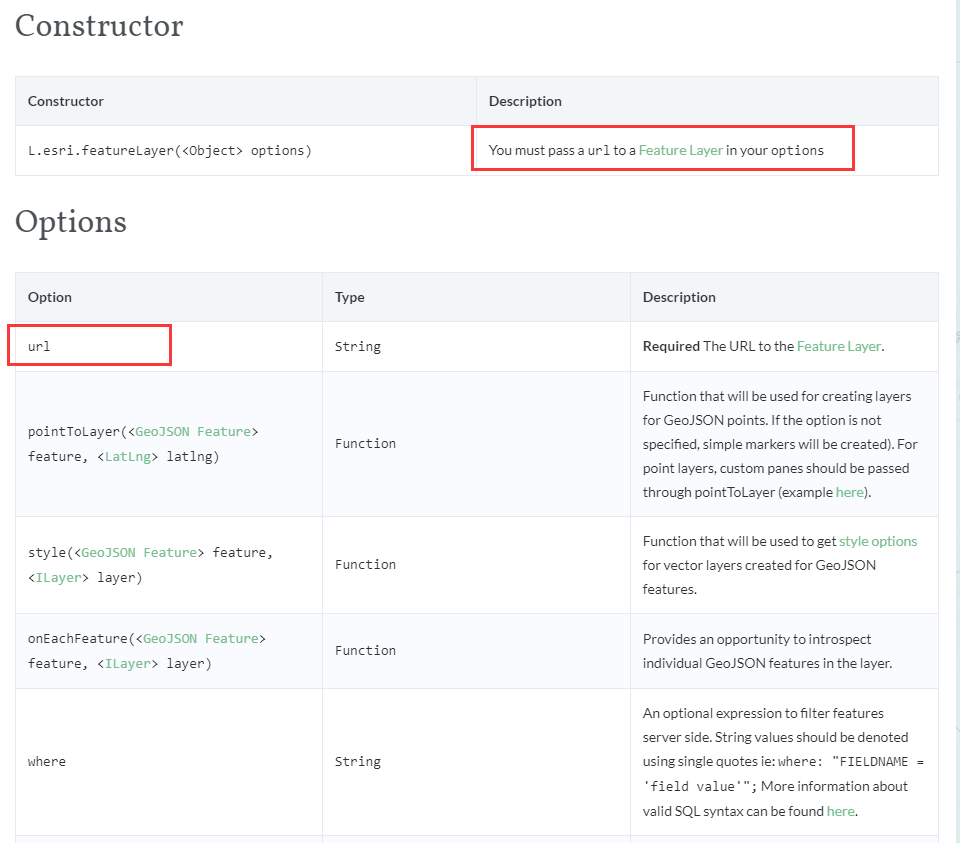Follow the Feature Layer link in url row
Screen dimensions: 960x843
840,346
